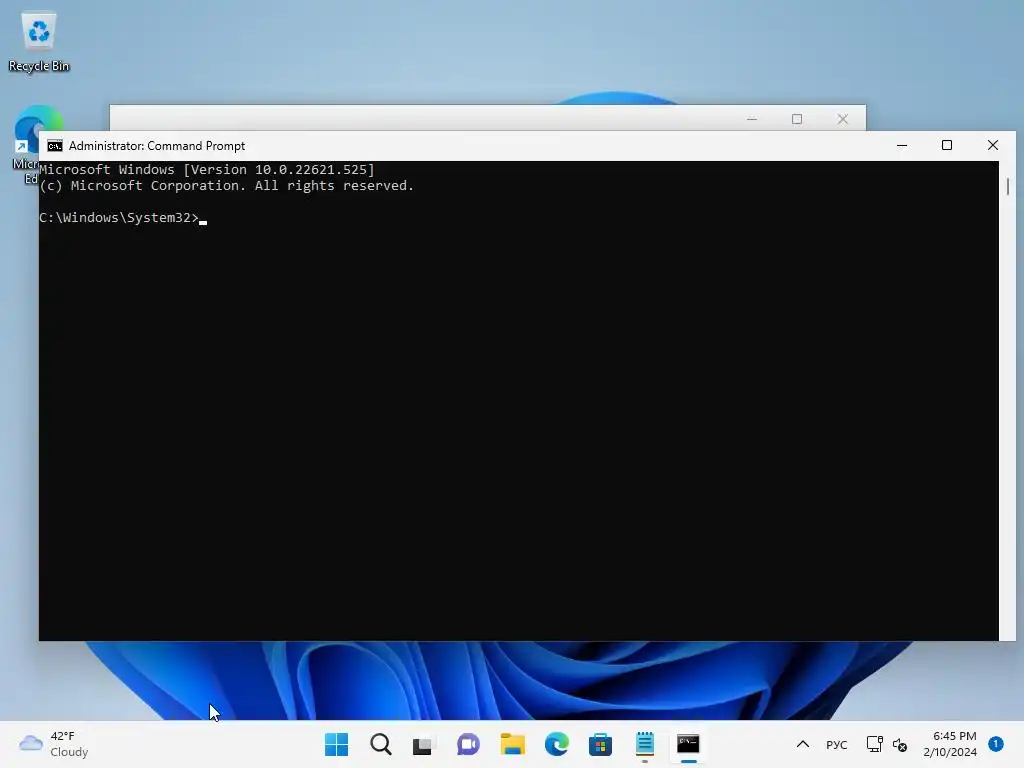Close the background window behind Command Prompt
This screenshot has height=768, width=1024.
[x=842, y=119]
